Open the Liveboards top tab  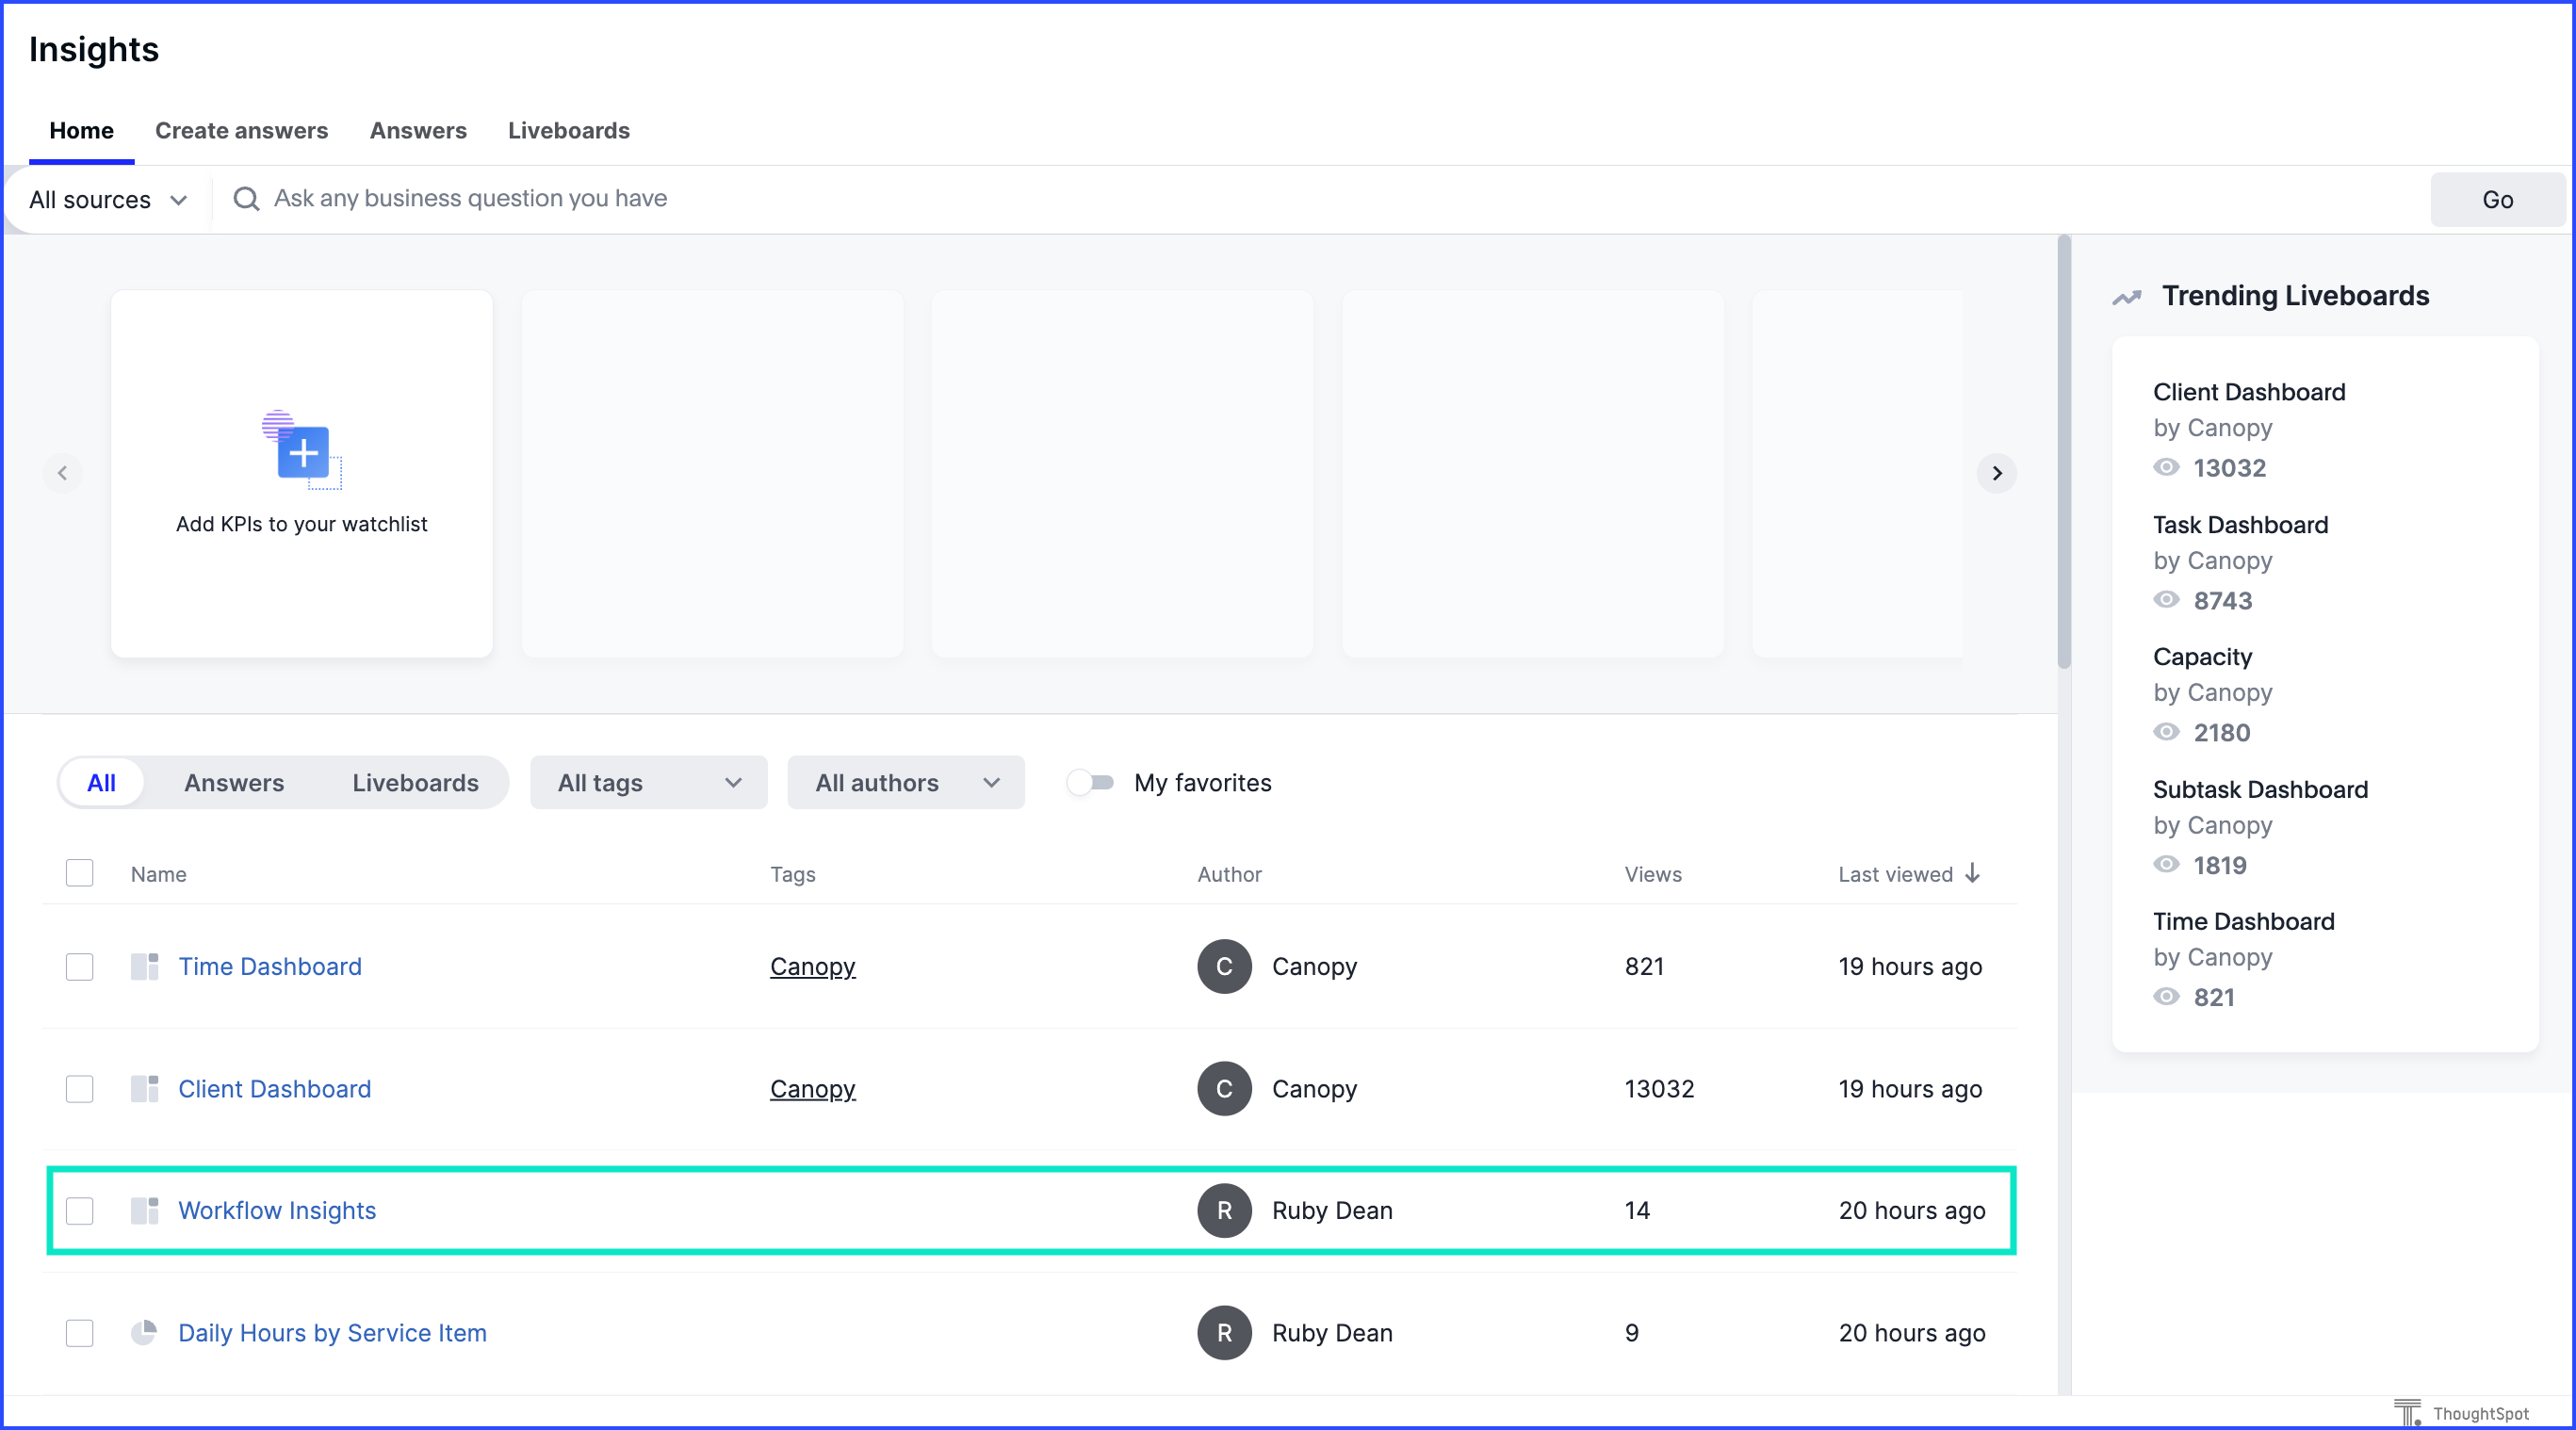[x=568, y=130]
